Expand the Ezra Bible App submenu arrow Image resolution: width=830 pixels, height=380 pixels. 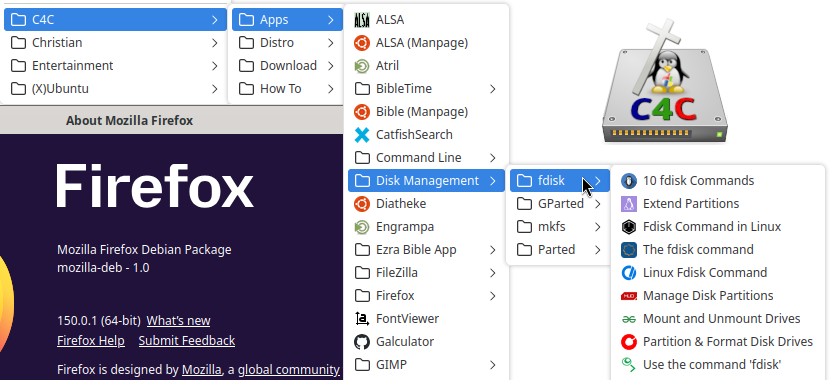pyautogui.click(x=493, y=250)
